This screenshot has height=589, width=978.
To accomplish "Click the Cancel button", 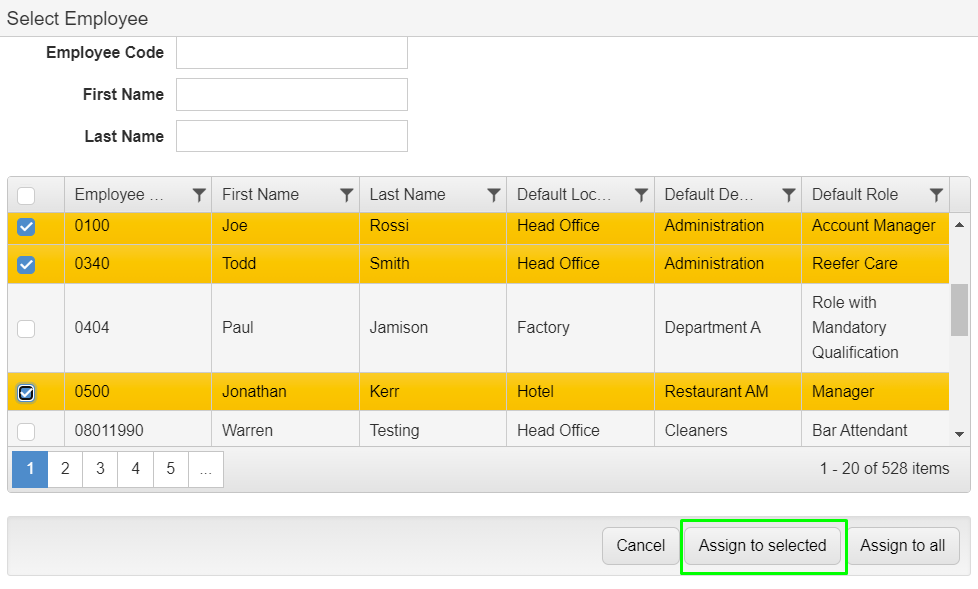I will pos(641,546).
